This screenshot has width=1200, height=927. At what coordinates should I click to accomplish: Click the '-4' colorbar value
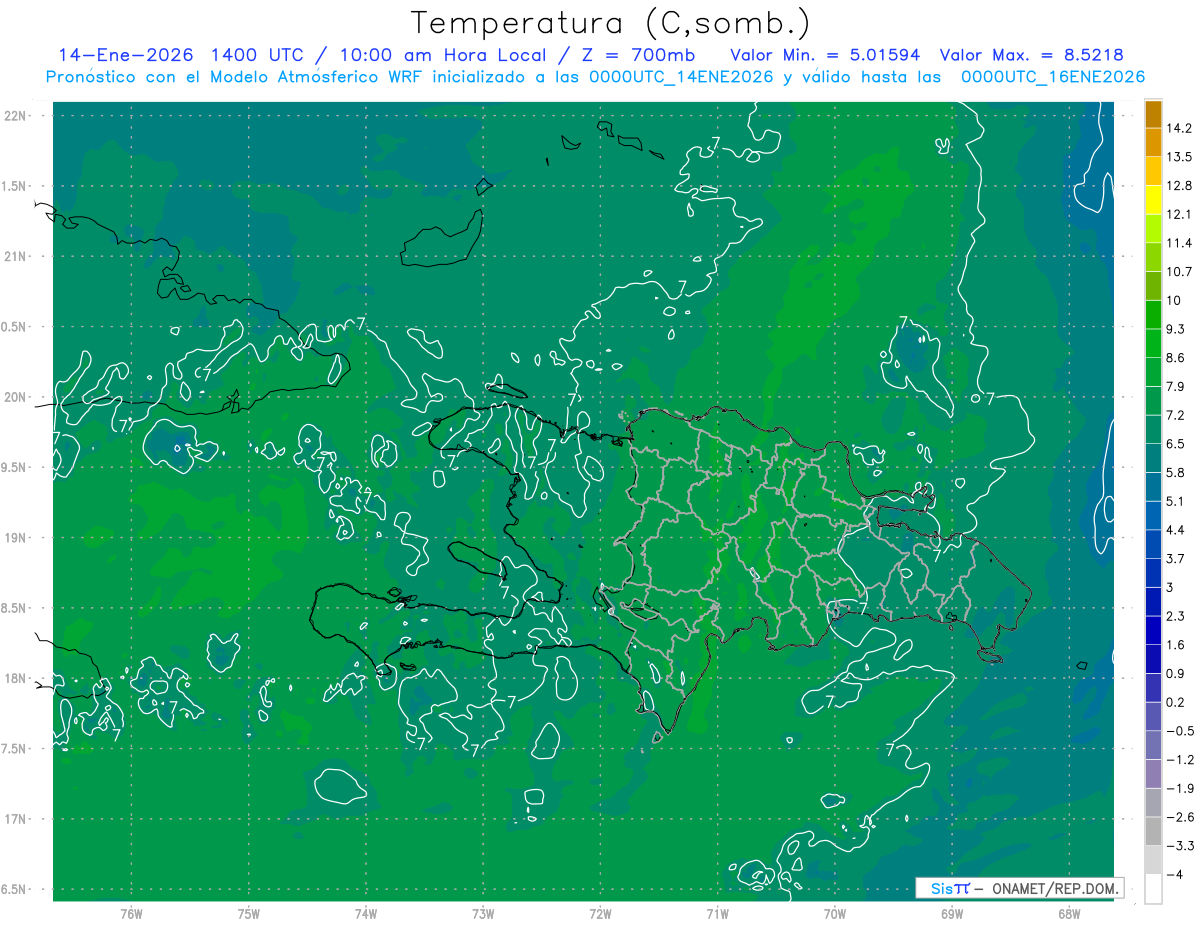(1175, 875)
